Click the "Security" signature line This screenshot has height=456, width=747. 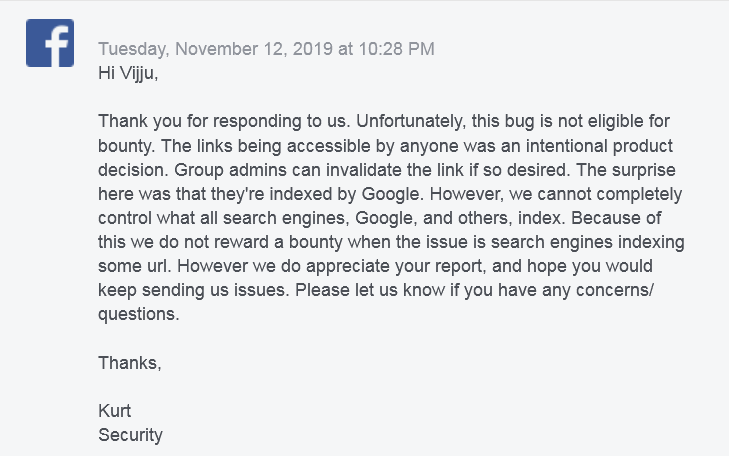(x=130, y=435)
